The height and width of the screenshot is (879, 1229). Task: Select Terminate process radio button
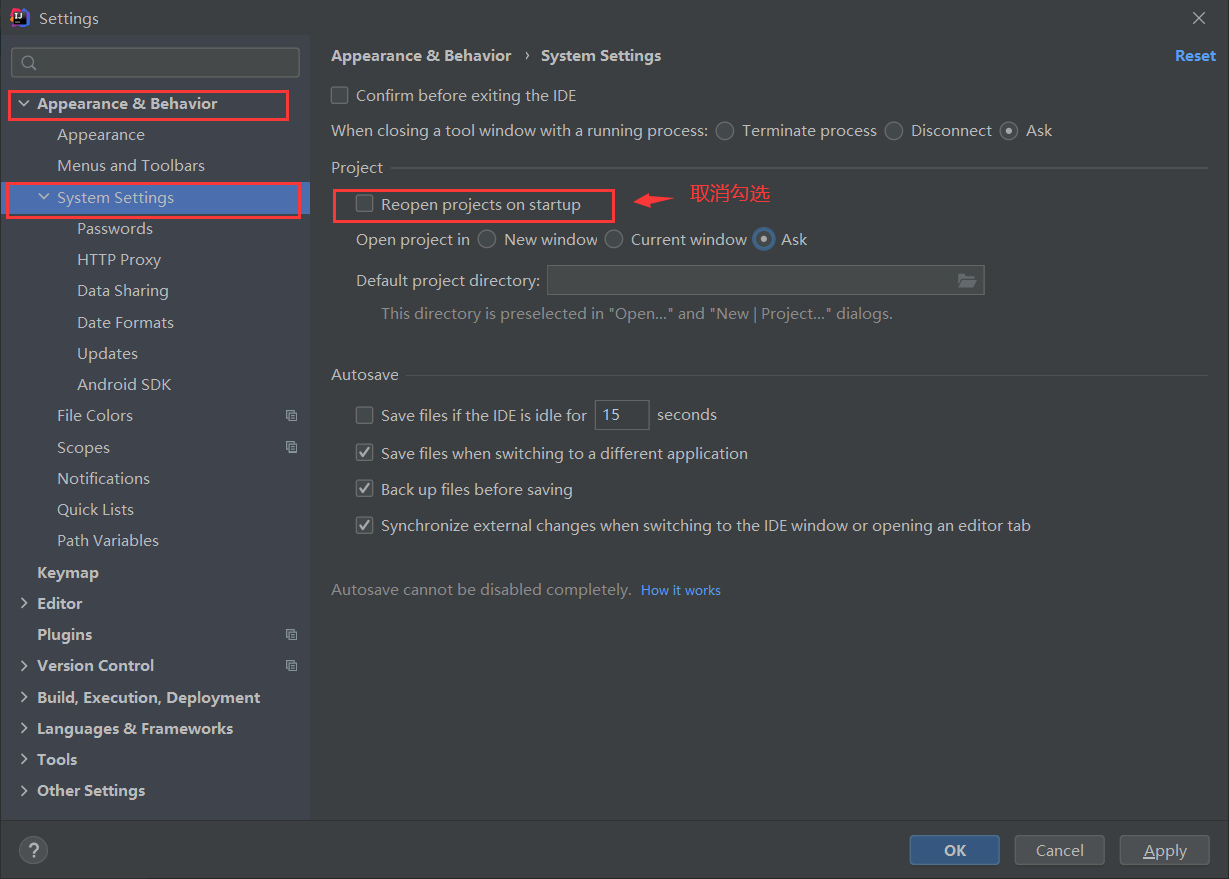[725, 131]
